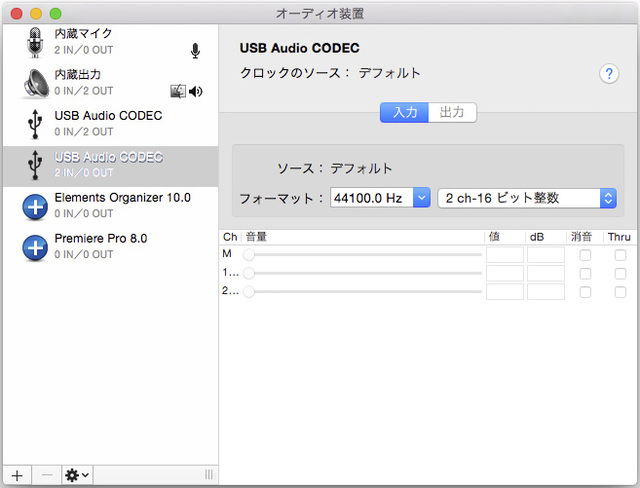Toggle mute checkbox for channel 2

(x=585, y=291)
